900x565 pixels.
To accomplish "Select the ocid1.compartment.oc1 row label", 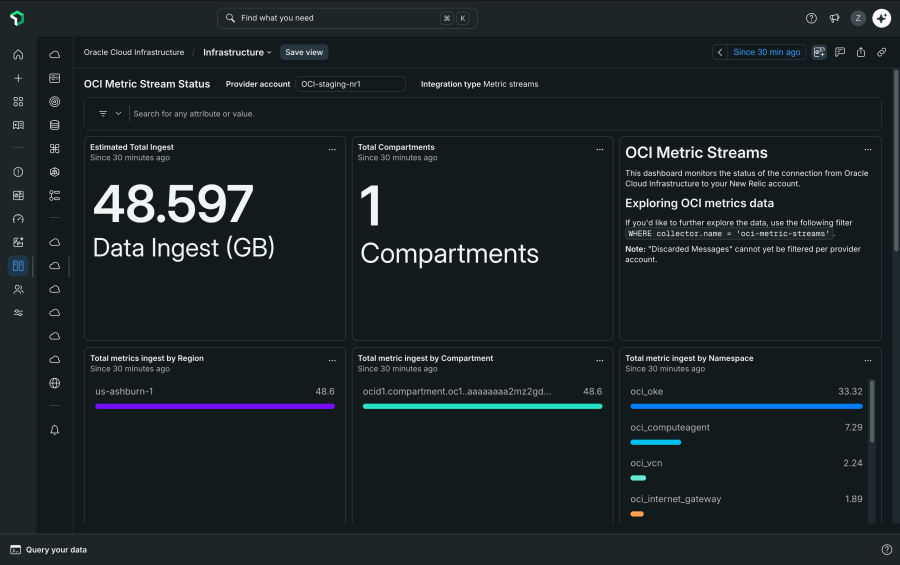I will (457, 392).
